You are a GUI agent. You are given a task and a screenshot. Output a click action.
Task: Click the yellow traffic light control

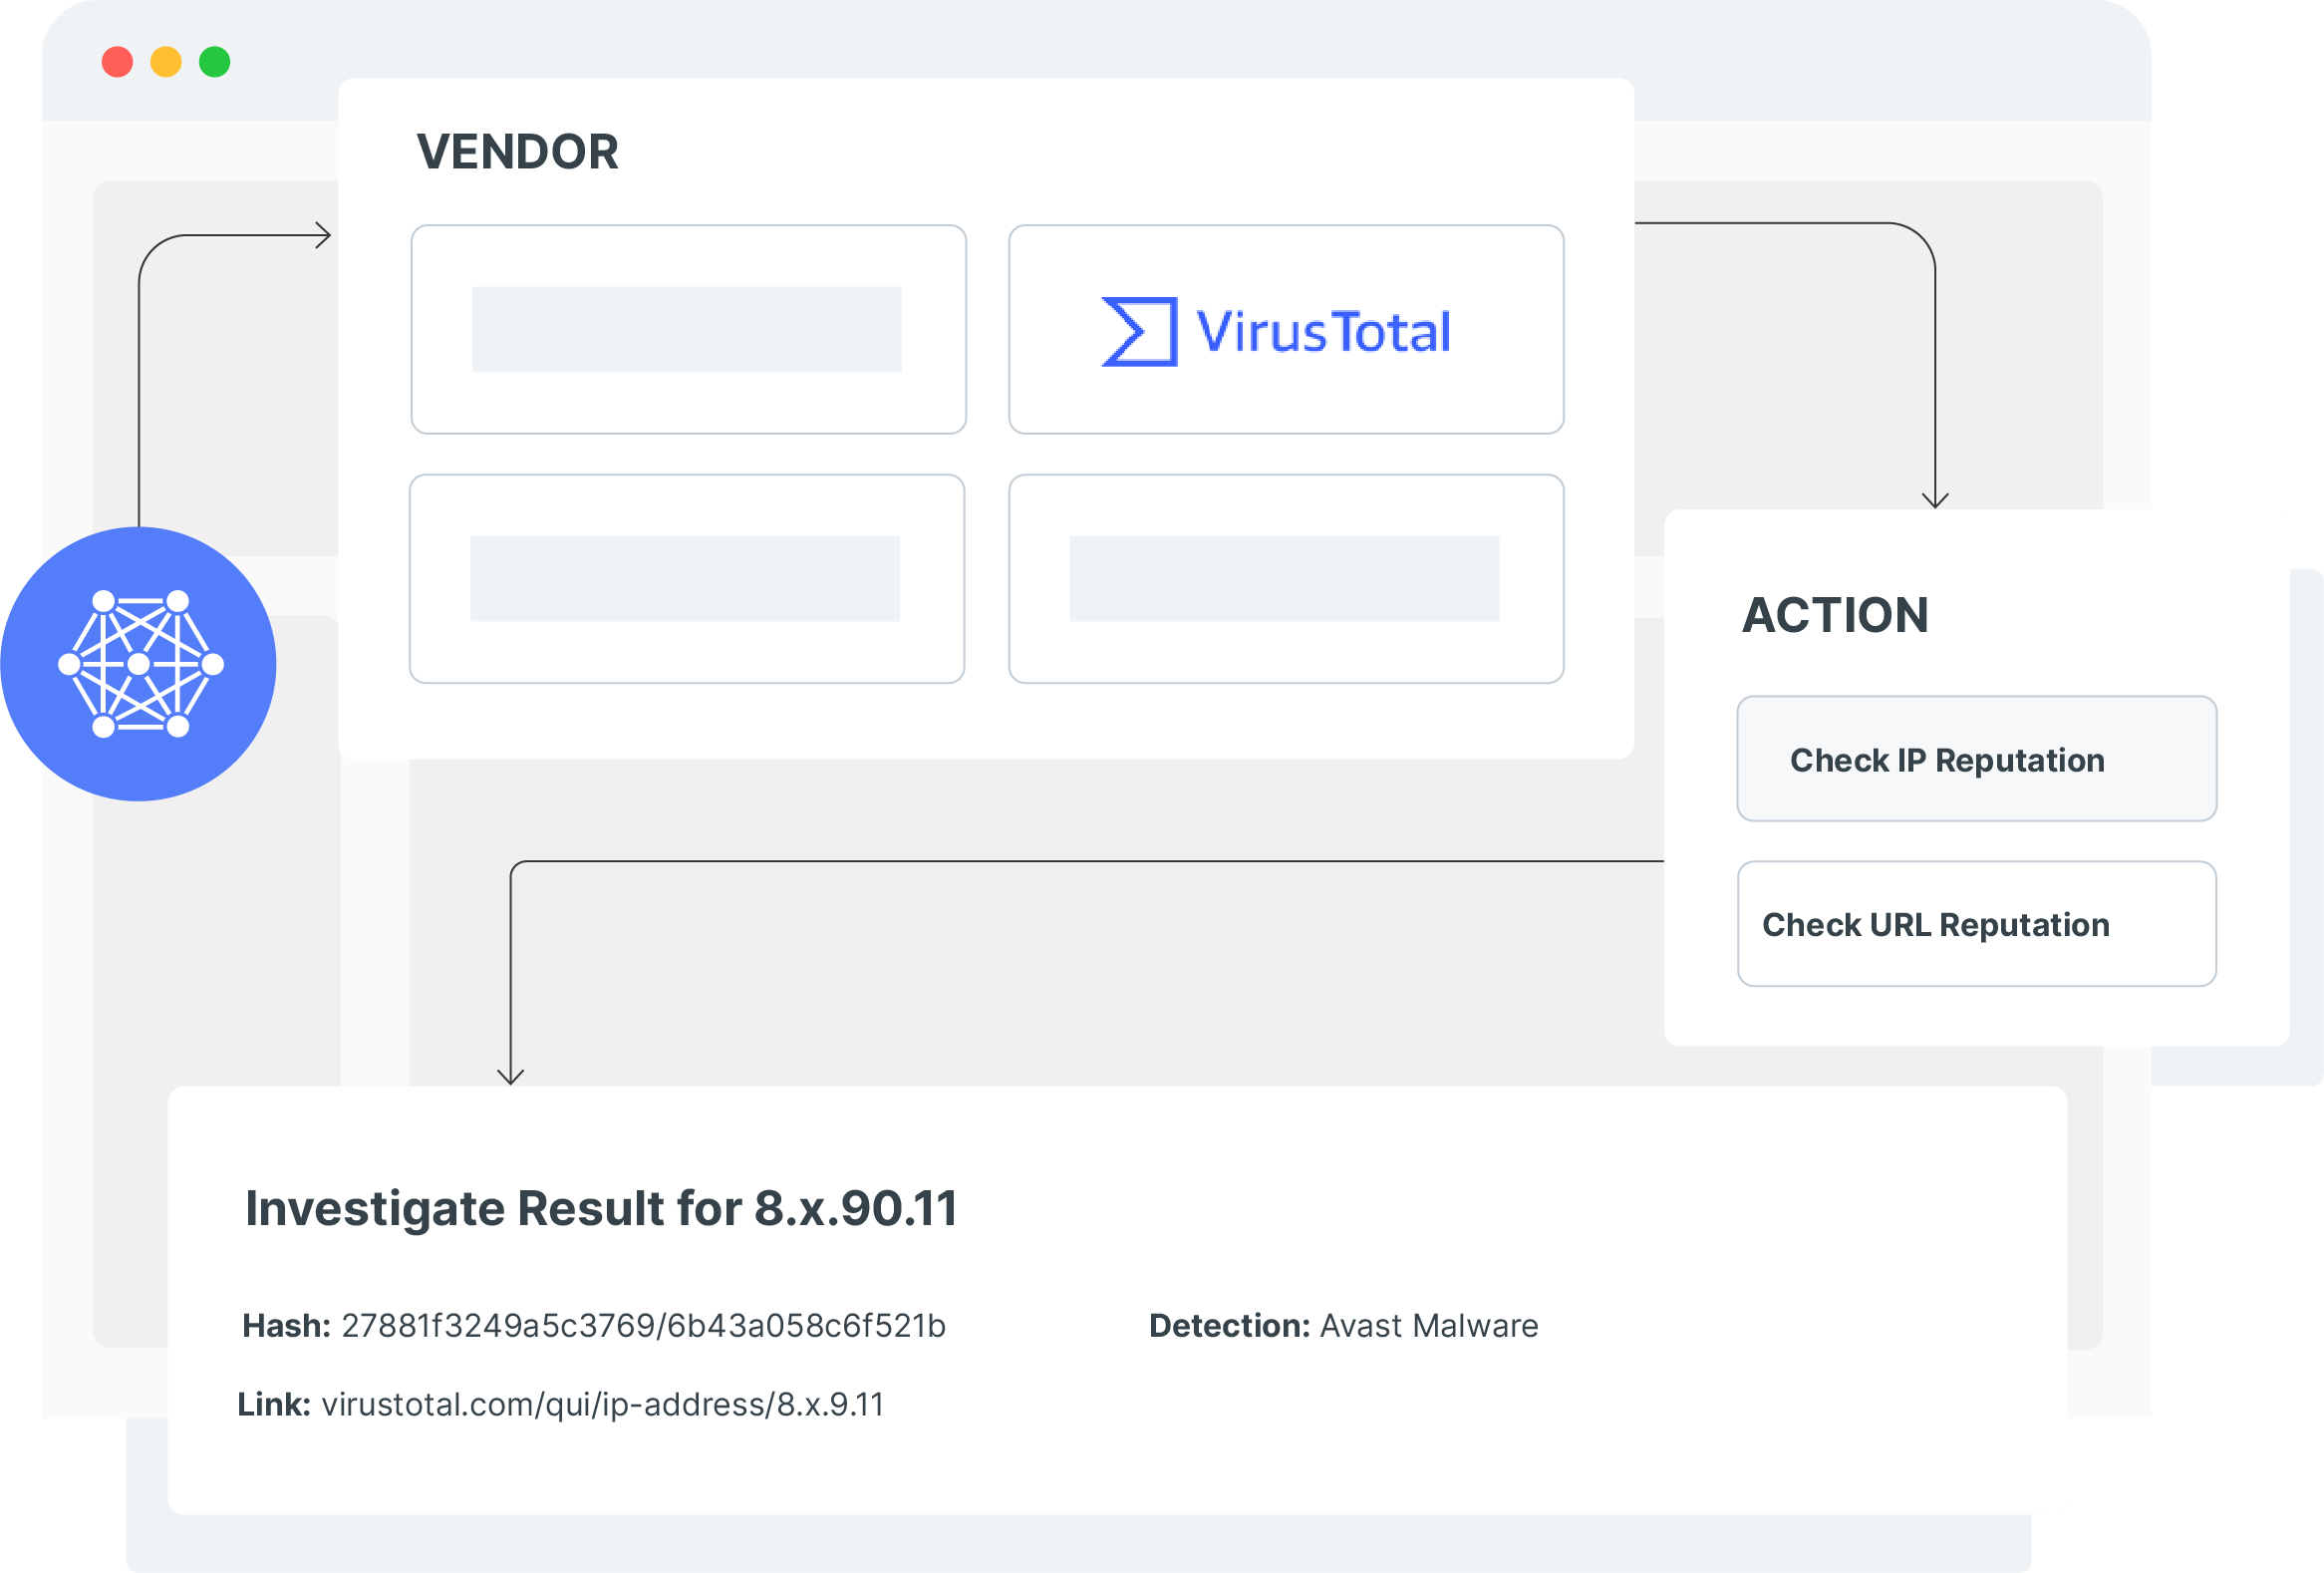point(166,62)
